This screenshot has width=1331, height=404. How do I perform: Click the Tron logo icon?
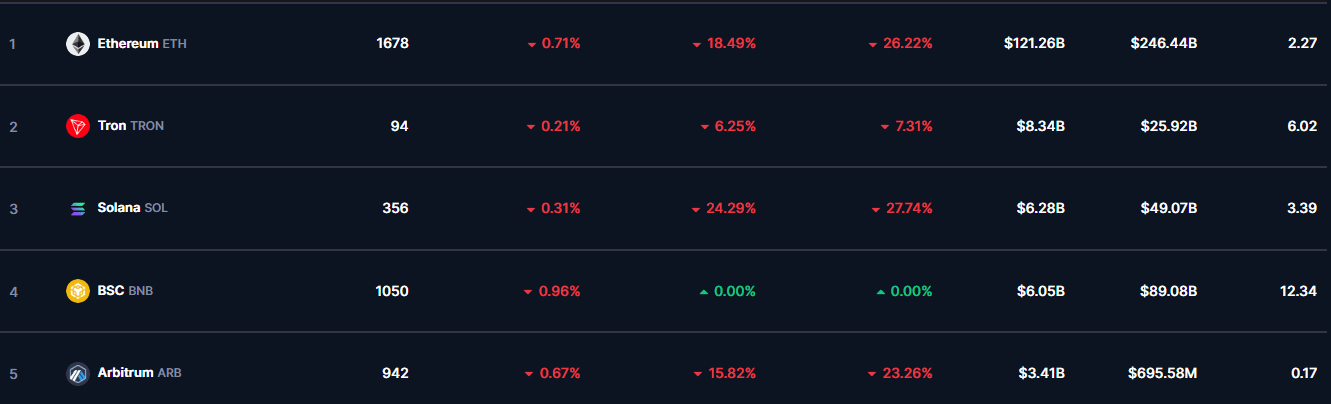click(x=78, y=126)
